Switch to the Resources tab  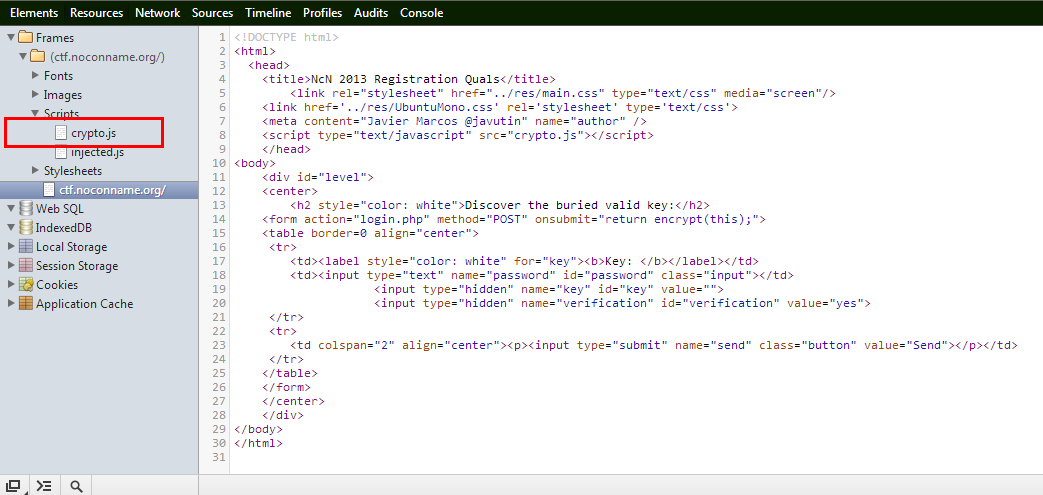click(x=96, y=13)
